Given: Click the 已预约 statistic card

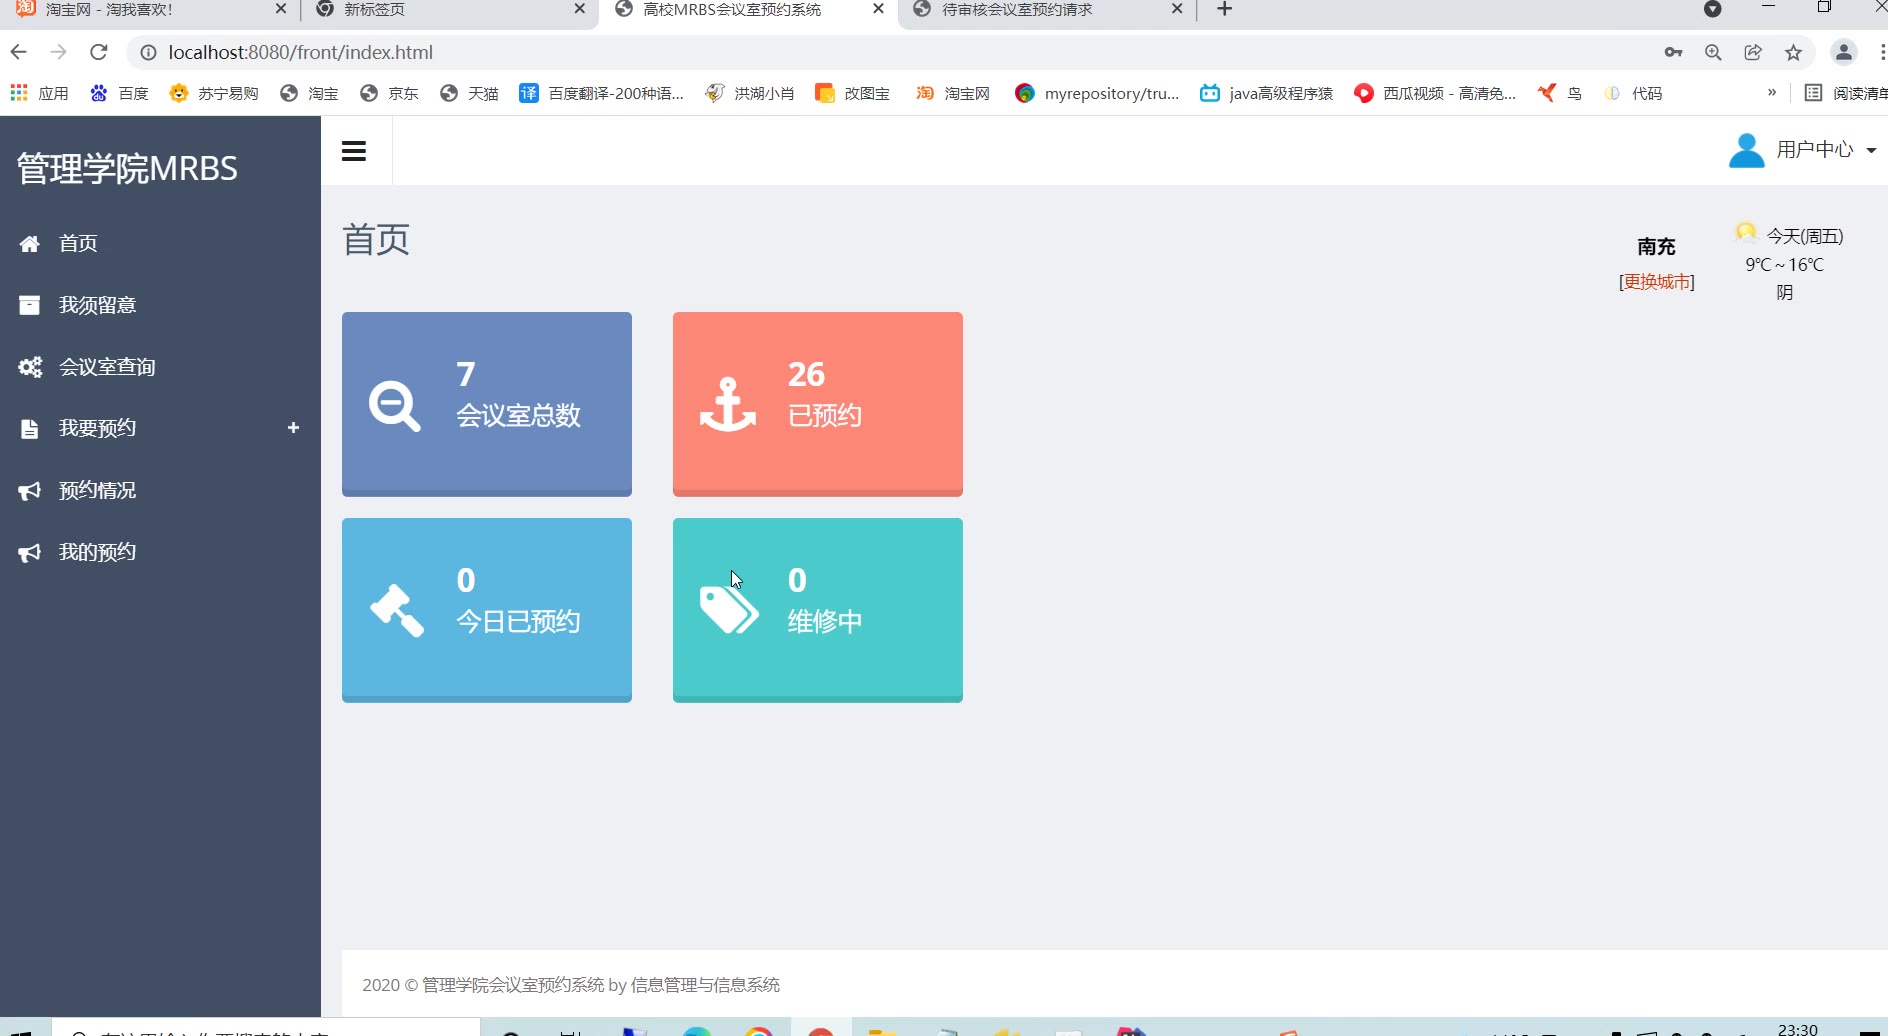Looking at the screenshot, I should (x=818, y=404).
